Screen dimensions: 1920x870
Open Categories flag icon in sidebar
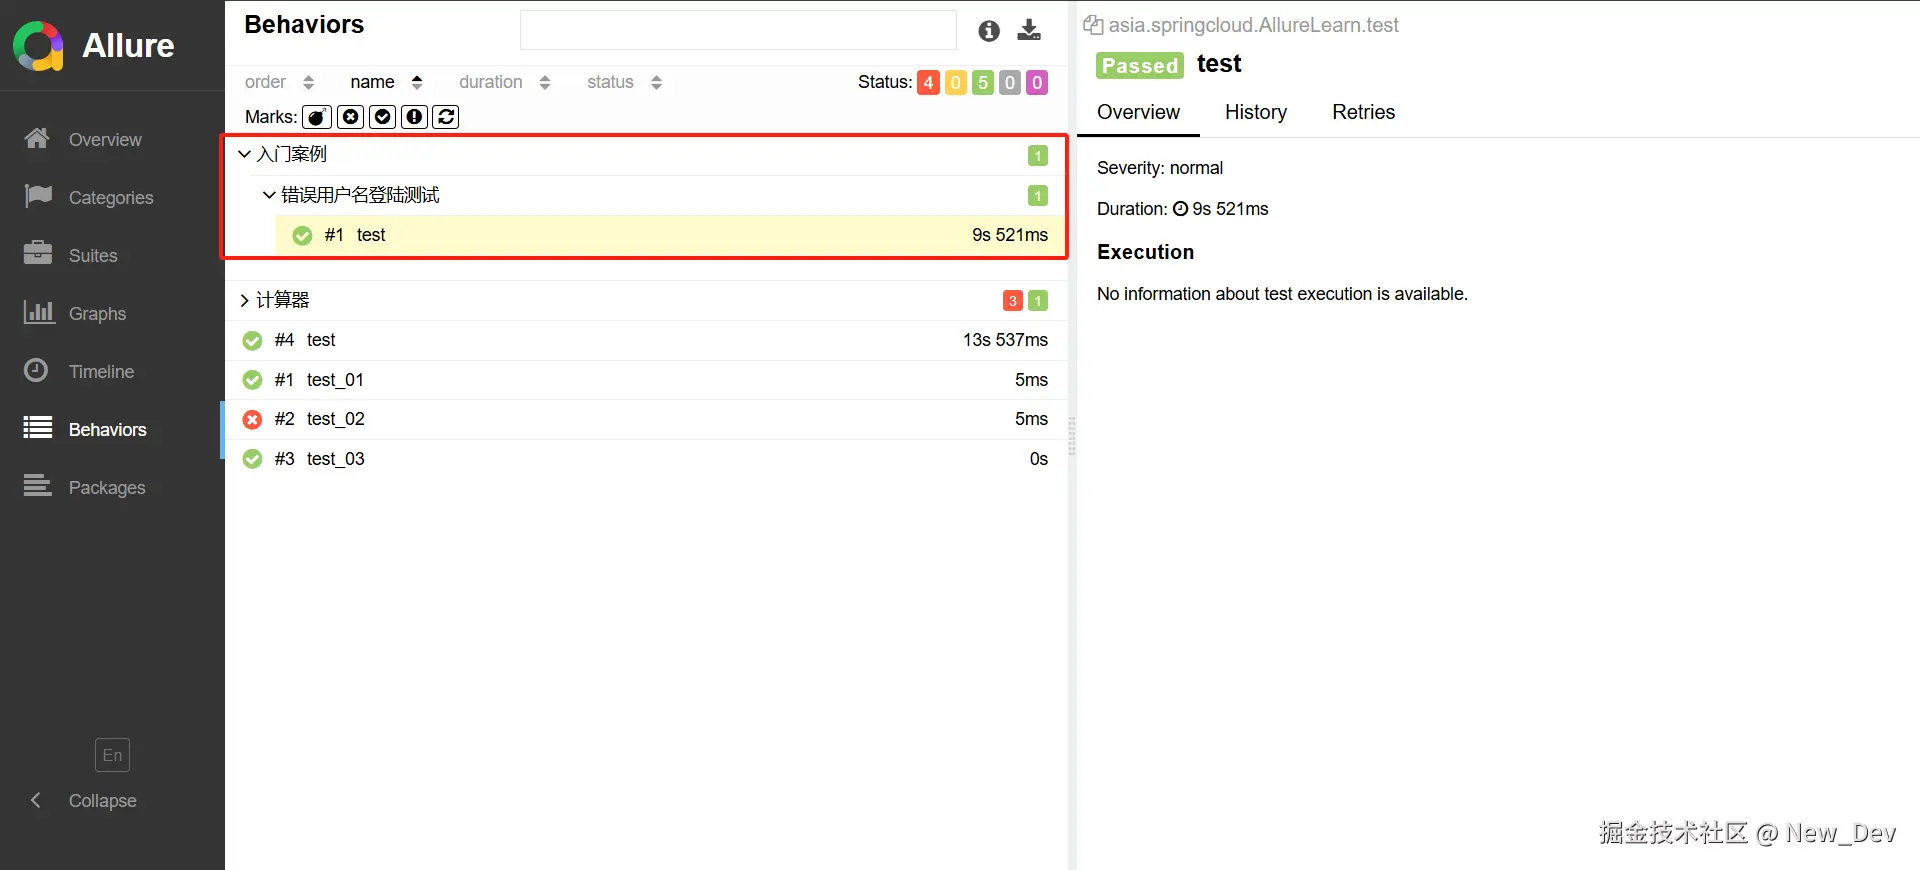coord(38,196)
